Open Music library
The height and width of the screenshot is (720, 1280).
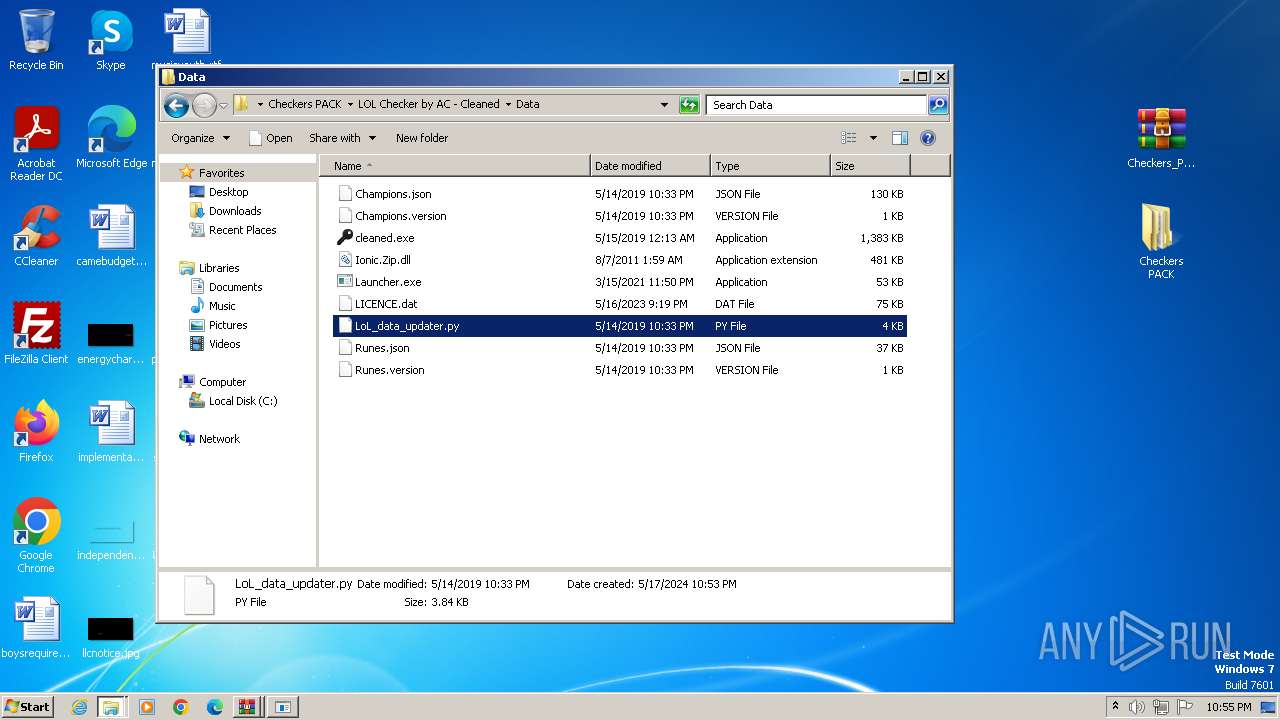pos(222,306)
